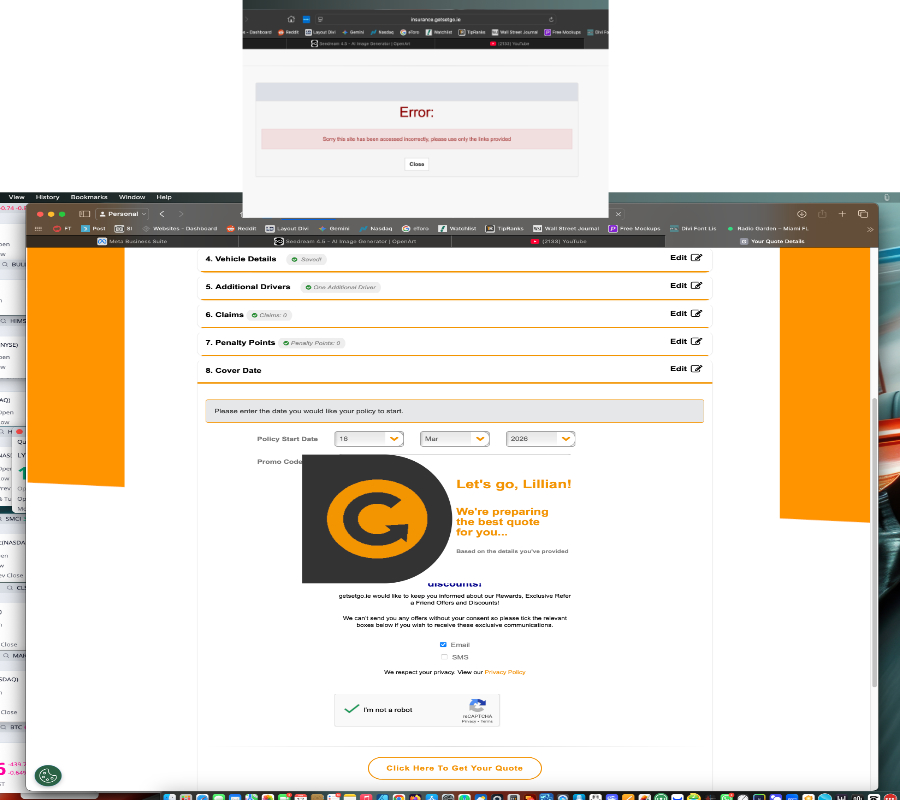900x800 pixels.
Task: Click Edit for Cover Date
Action: pyautogui.click(x=686, y=369)
